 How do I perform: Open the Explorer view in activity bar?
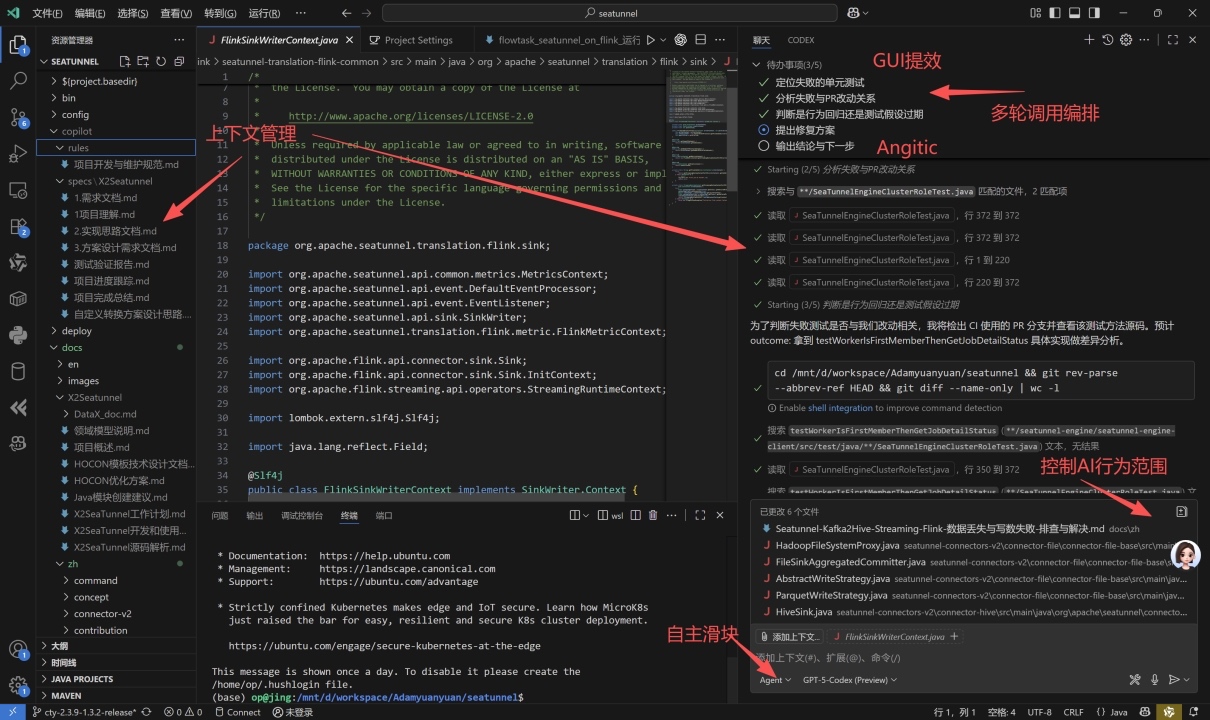click(17, 46)
